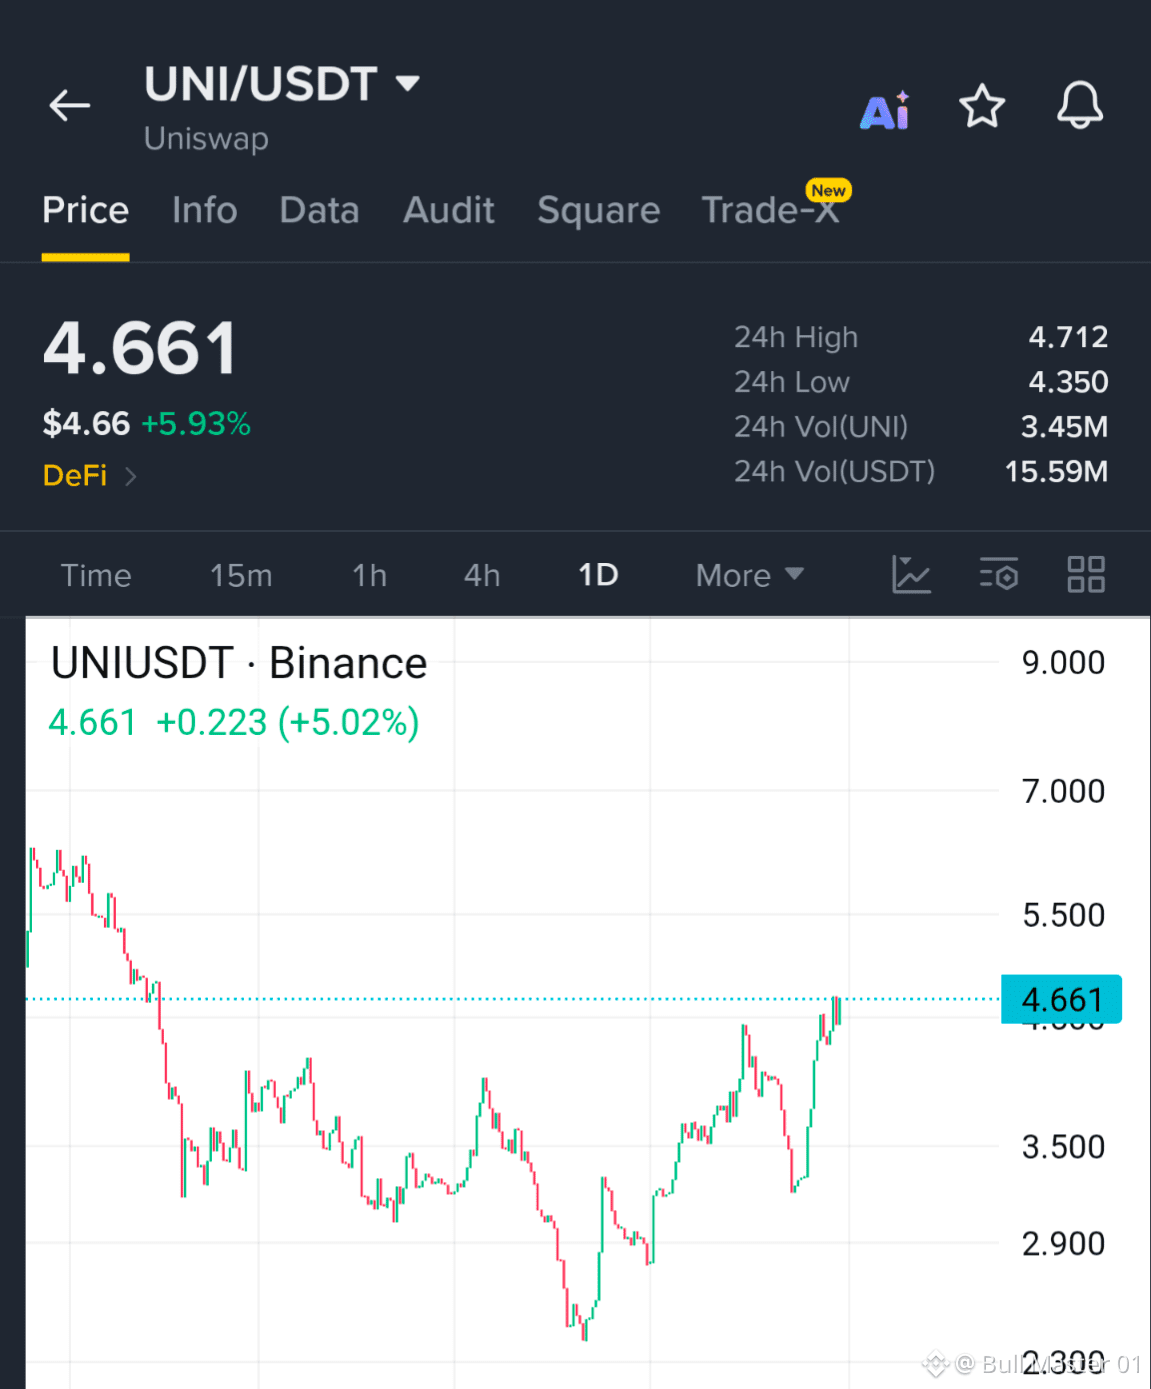
Task: Switch to the Square tab
Action: pyautogui.click(x=598, y=210)
